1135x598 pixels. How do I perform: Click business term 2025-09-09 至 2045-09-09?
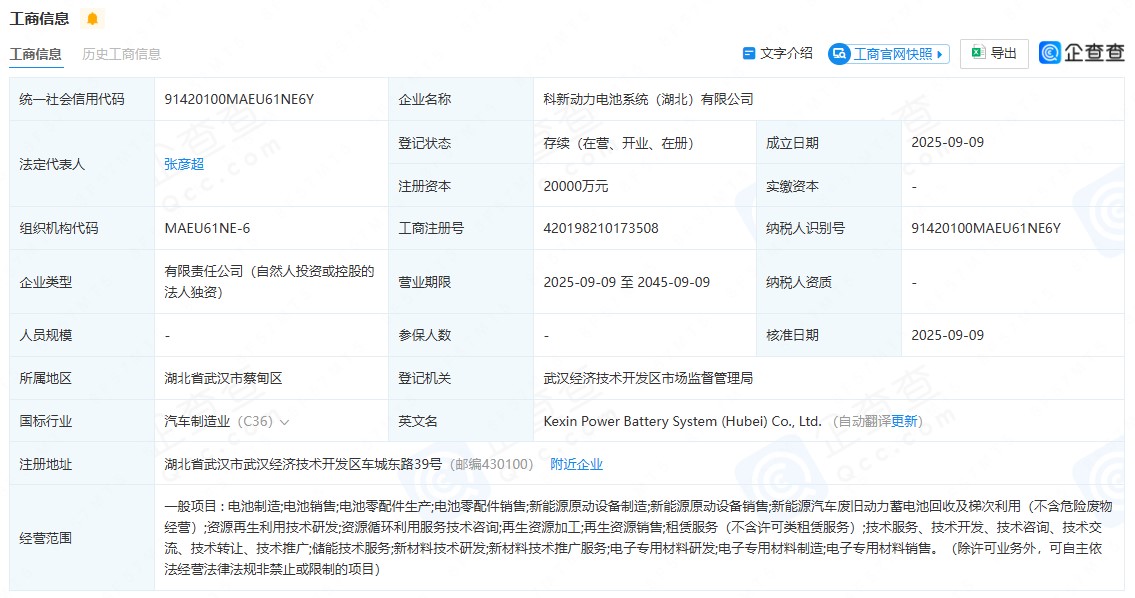pyautogui.click(x=627, y=282)
